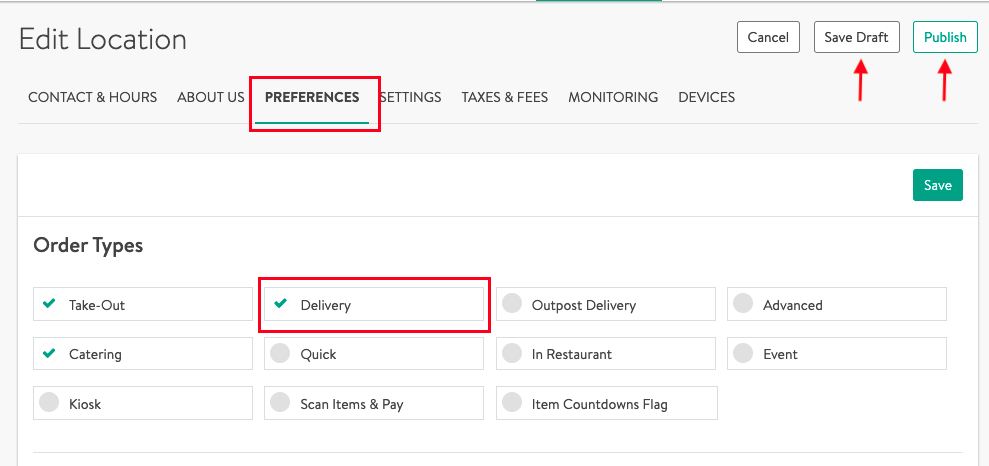This screenshot has height=466, width=989.
Task: Click the Save Draft button
Action: pos(856,37)
